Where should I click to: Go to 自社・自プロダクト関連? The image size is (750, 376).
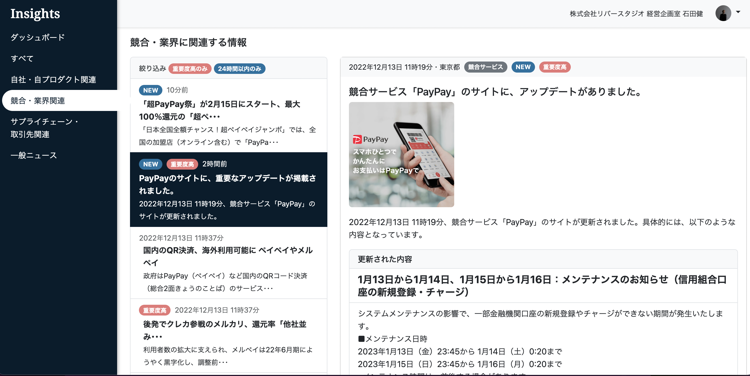coord(53,79)
